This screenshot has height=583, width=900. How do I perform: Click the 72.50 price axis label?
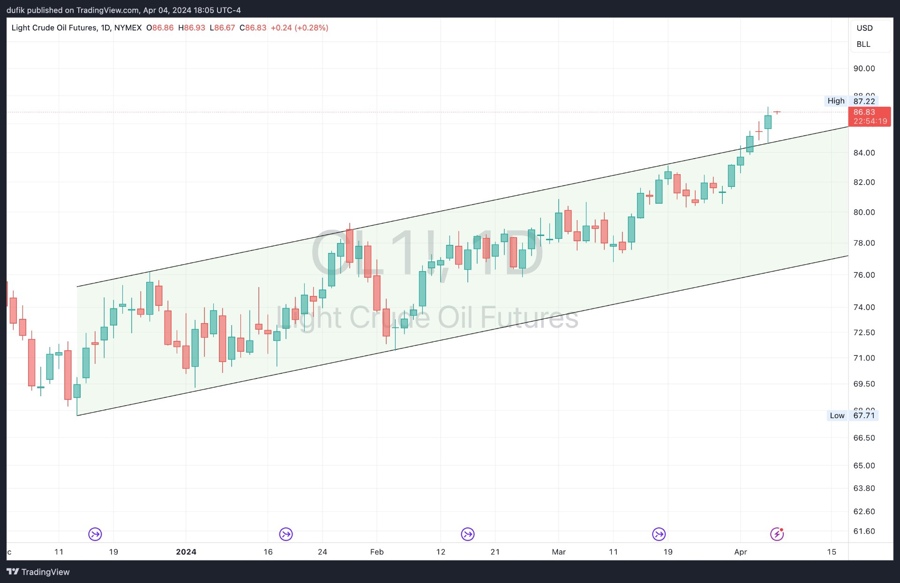click(864, 332)
